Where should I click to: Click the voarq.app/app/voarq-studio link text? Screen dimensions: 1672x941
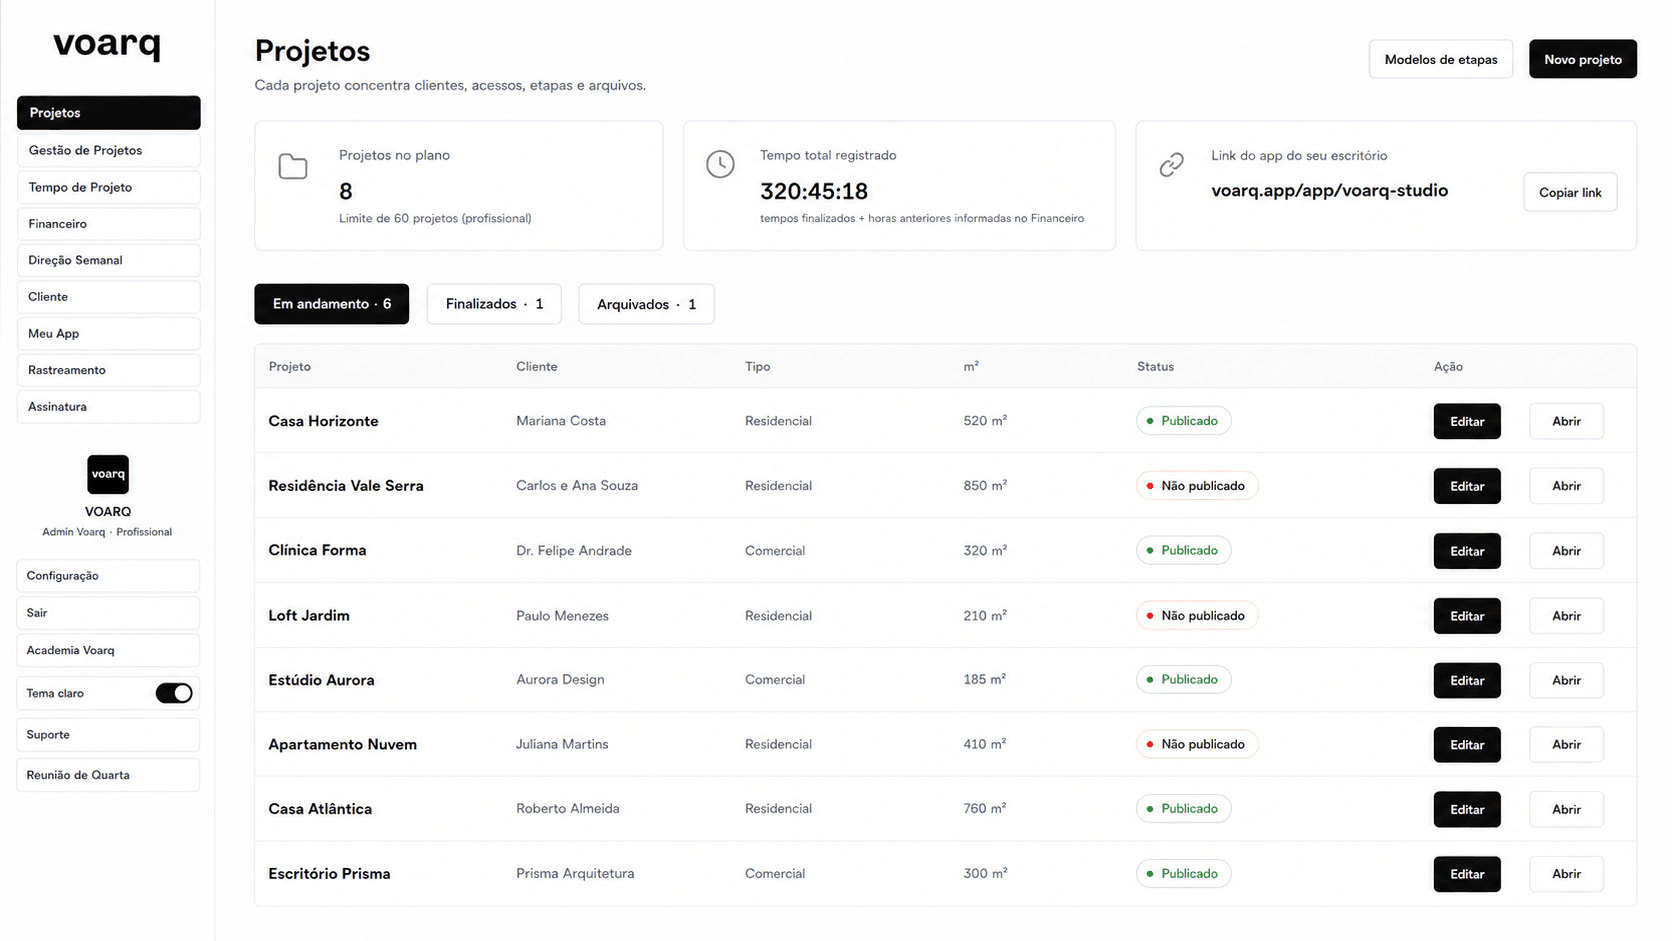point(1329,191)
